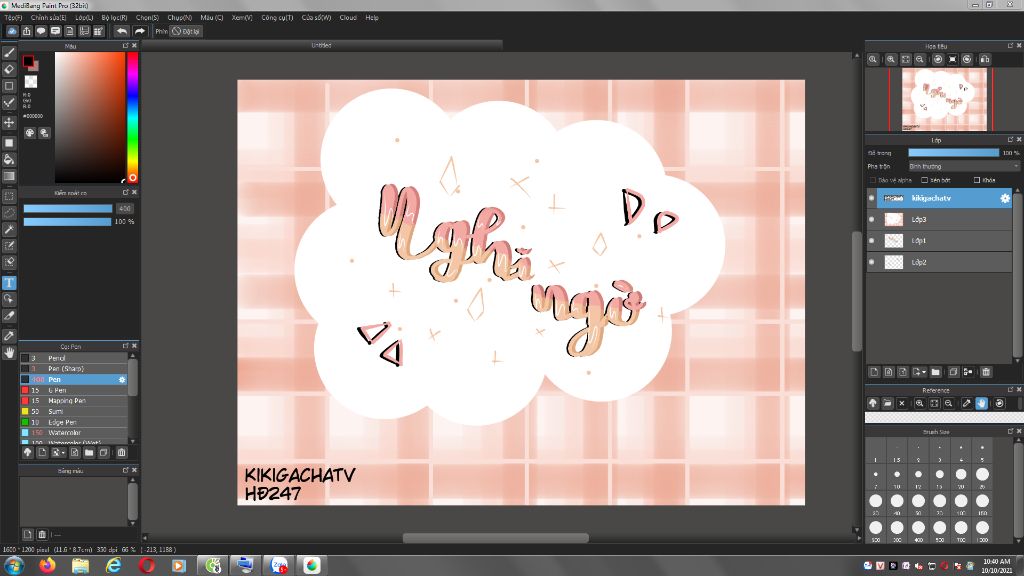Select the Magic Wand tool
This screenshot has height=576, width=1024.
tap(9, 229)
